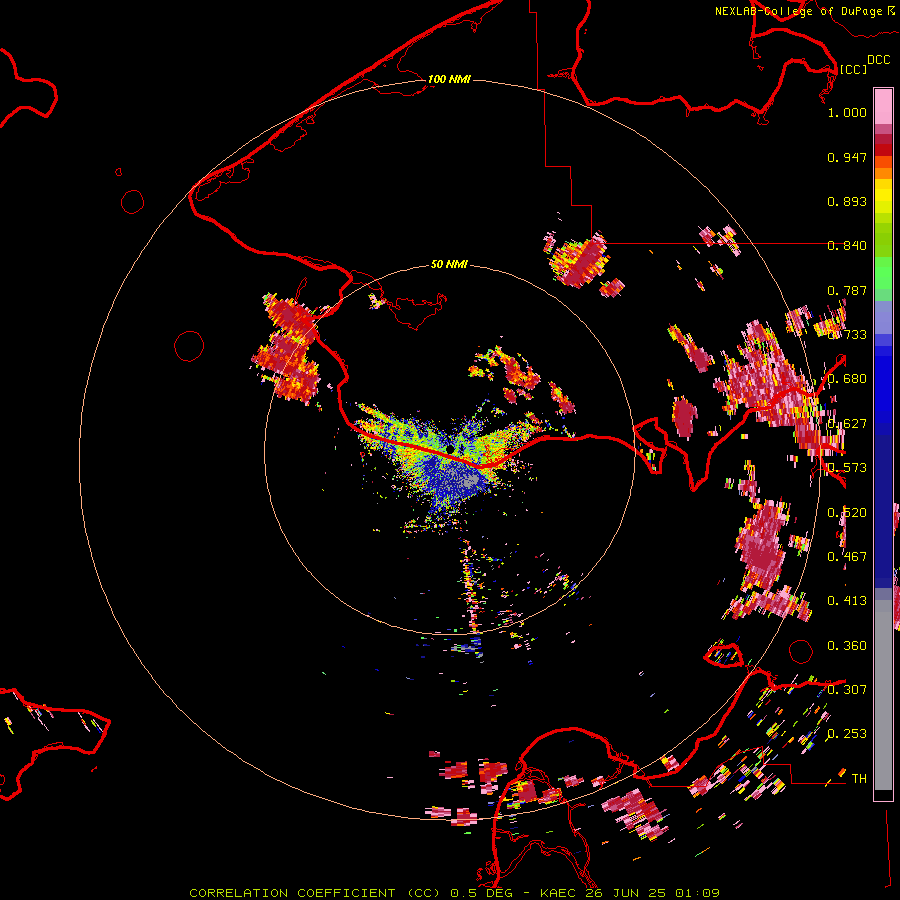
Task: Click the Correlation Coefficient KAEC product title
Action: (x=454, y=893)
